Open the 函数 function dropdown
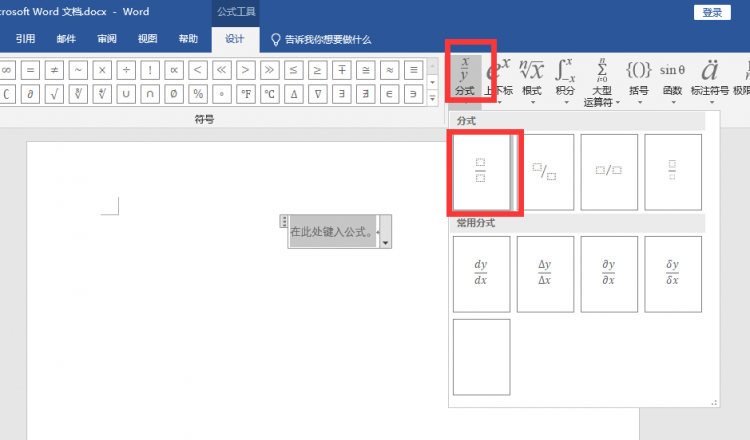 click(673, 79)
